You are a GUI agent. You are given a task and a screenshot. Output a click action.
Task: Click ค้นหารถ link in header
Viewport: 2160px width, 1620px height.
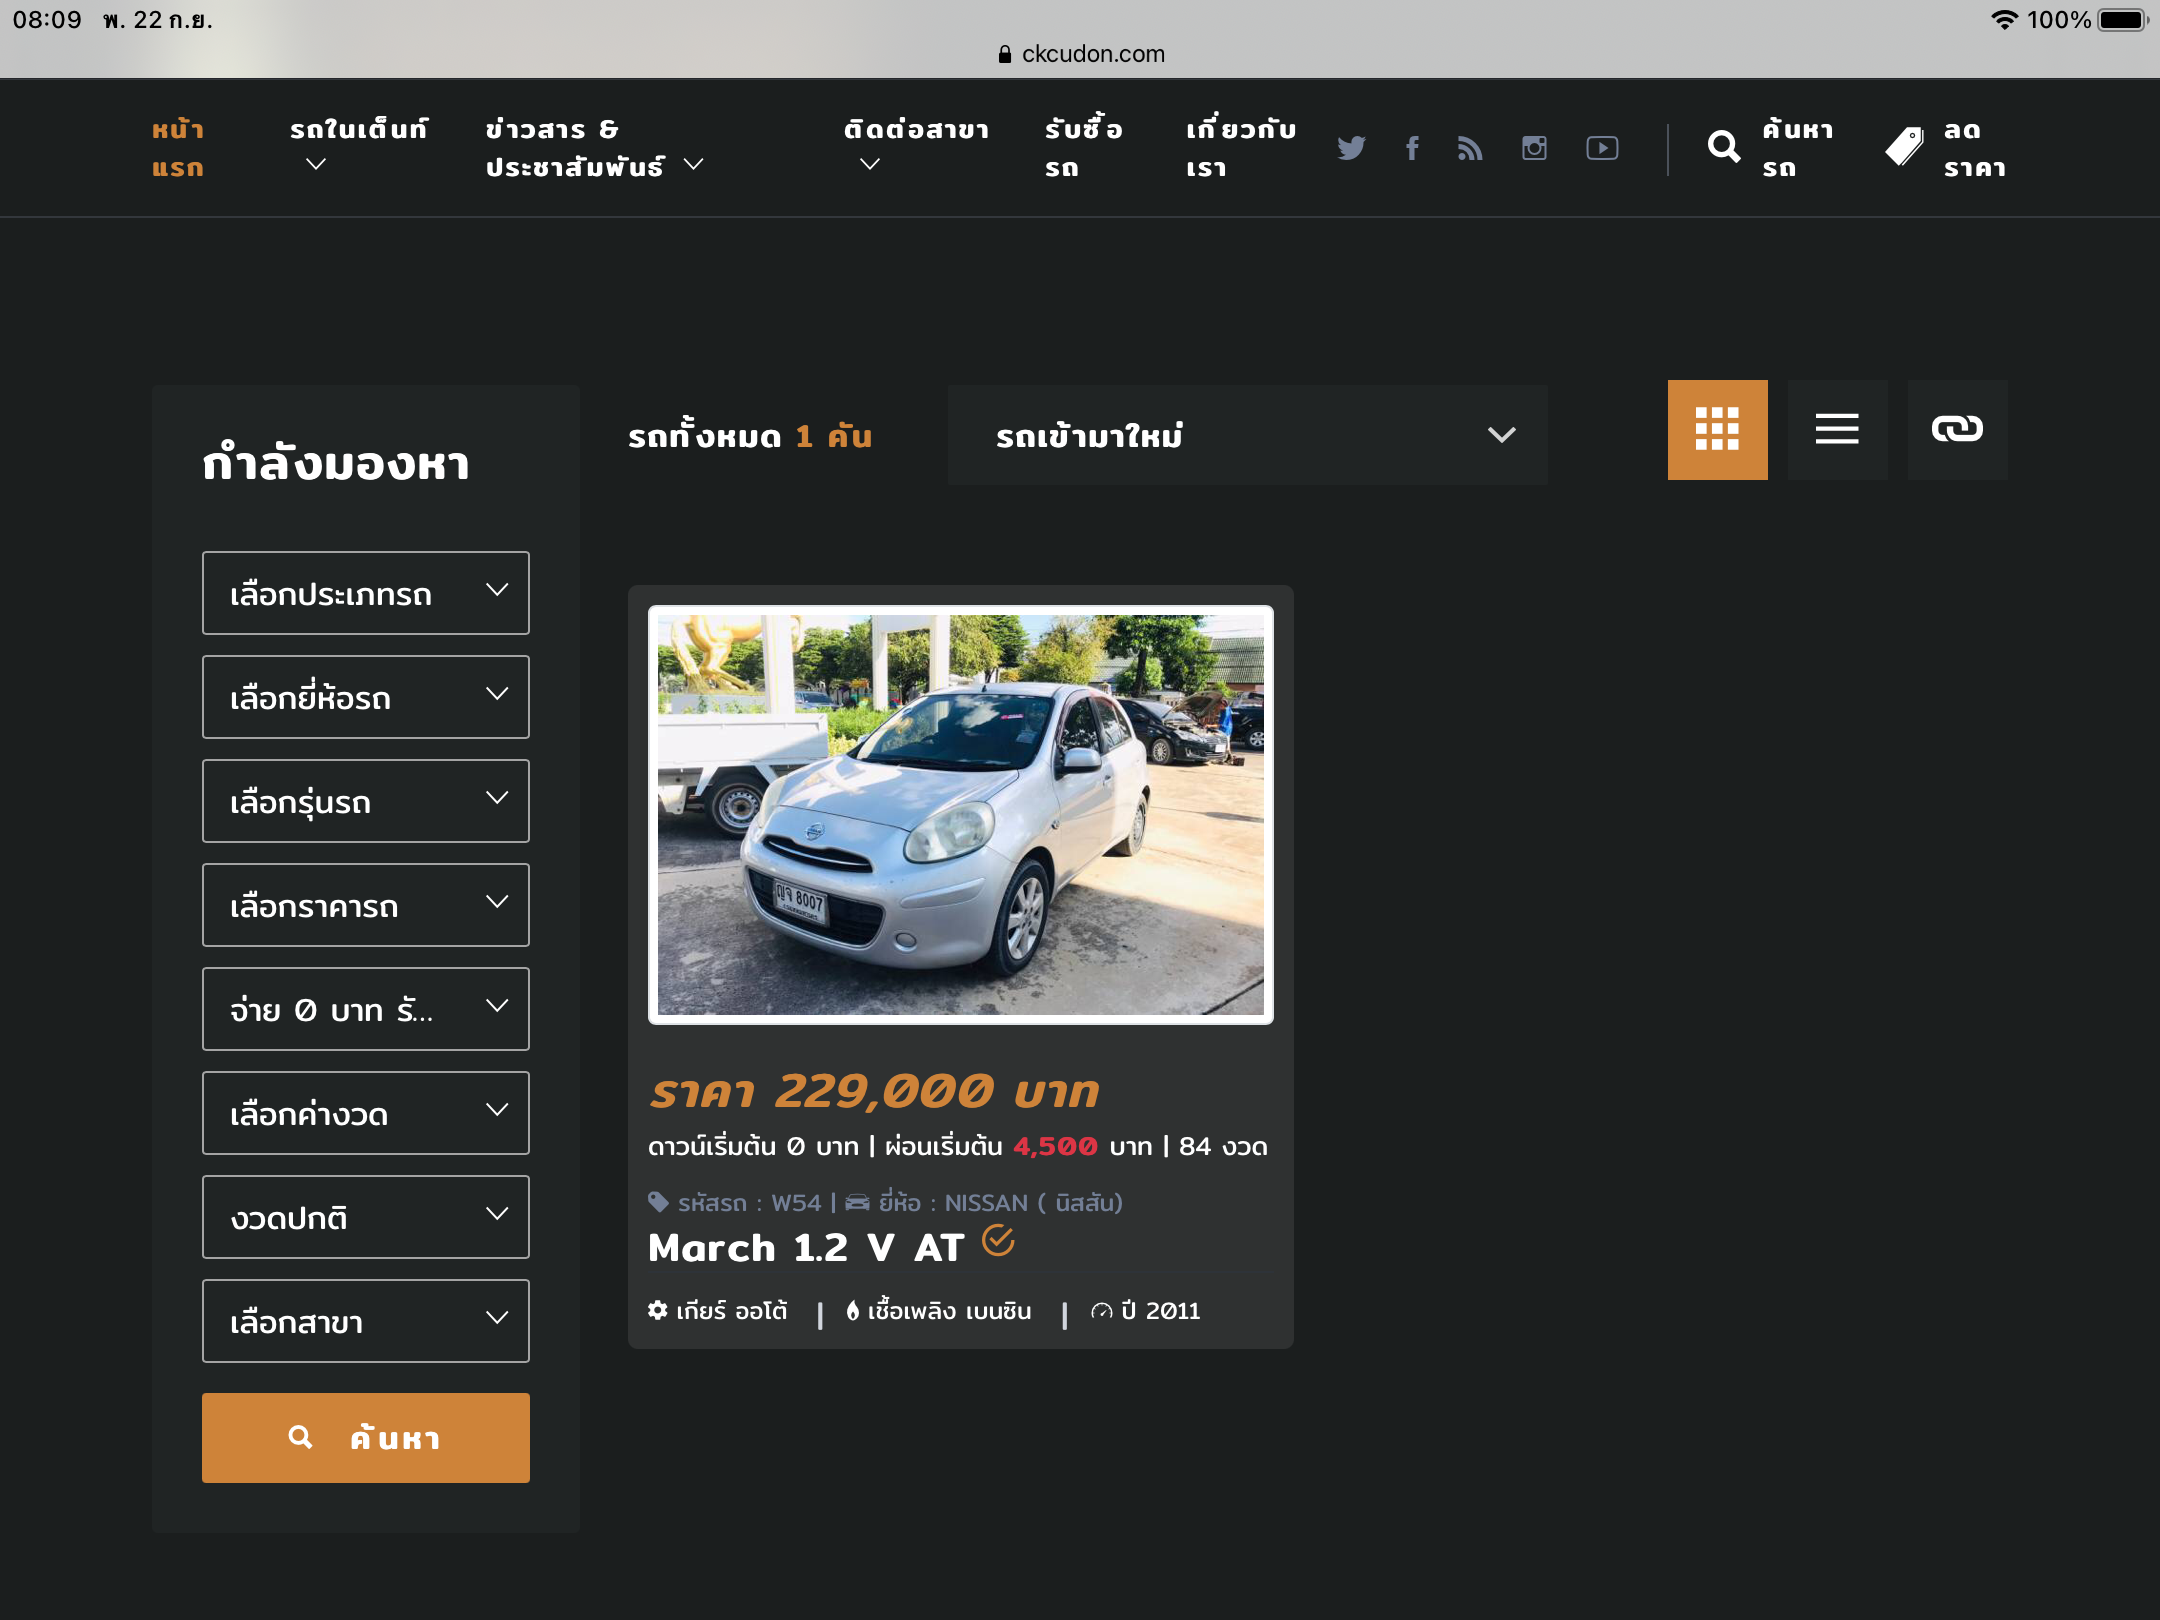coord(1797,148)
